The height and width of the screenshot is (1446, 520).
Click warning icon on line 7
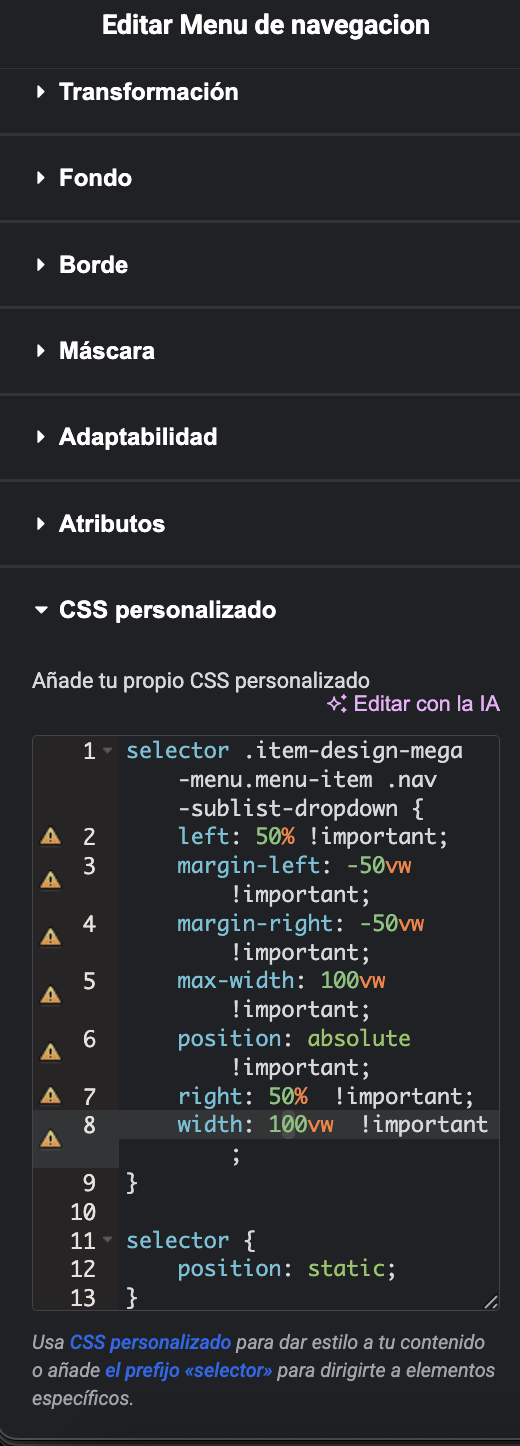point(50,1095)
